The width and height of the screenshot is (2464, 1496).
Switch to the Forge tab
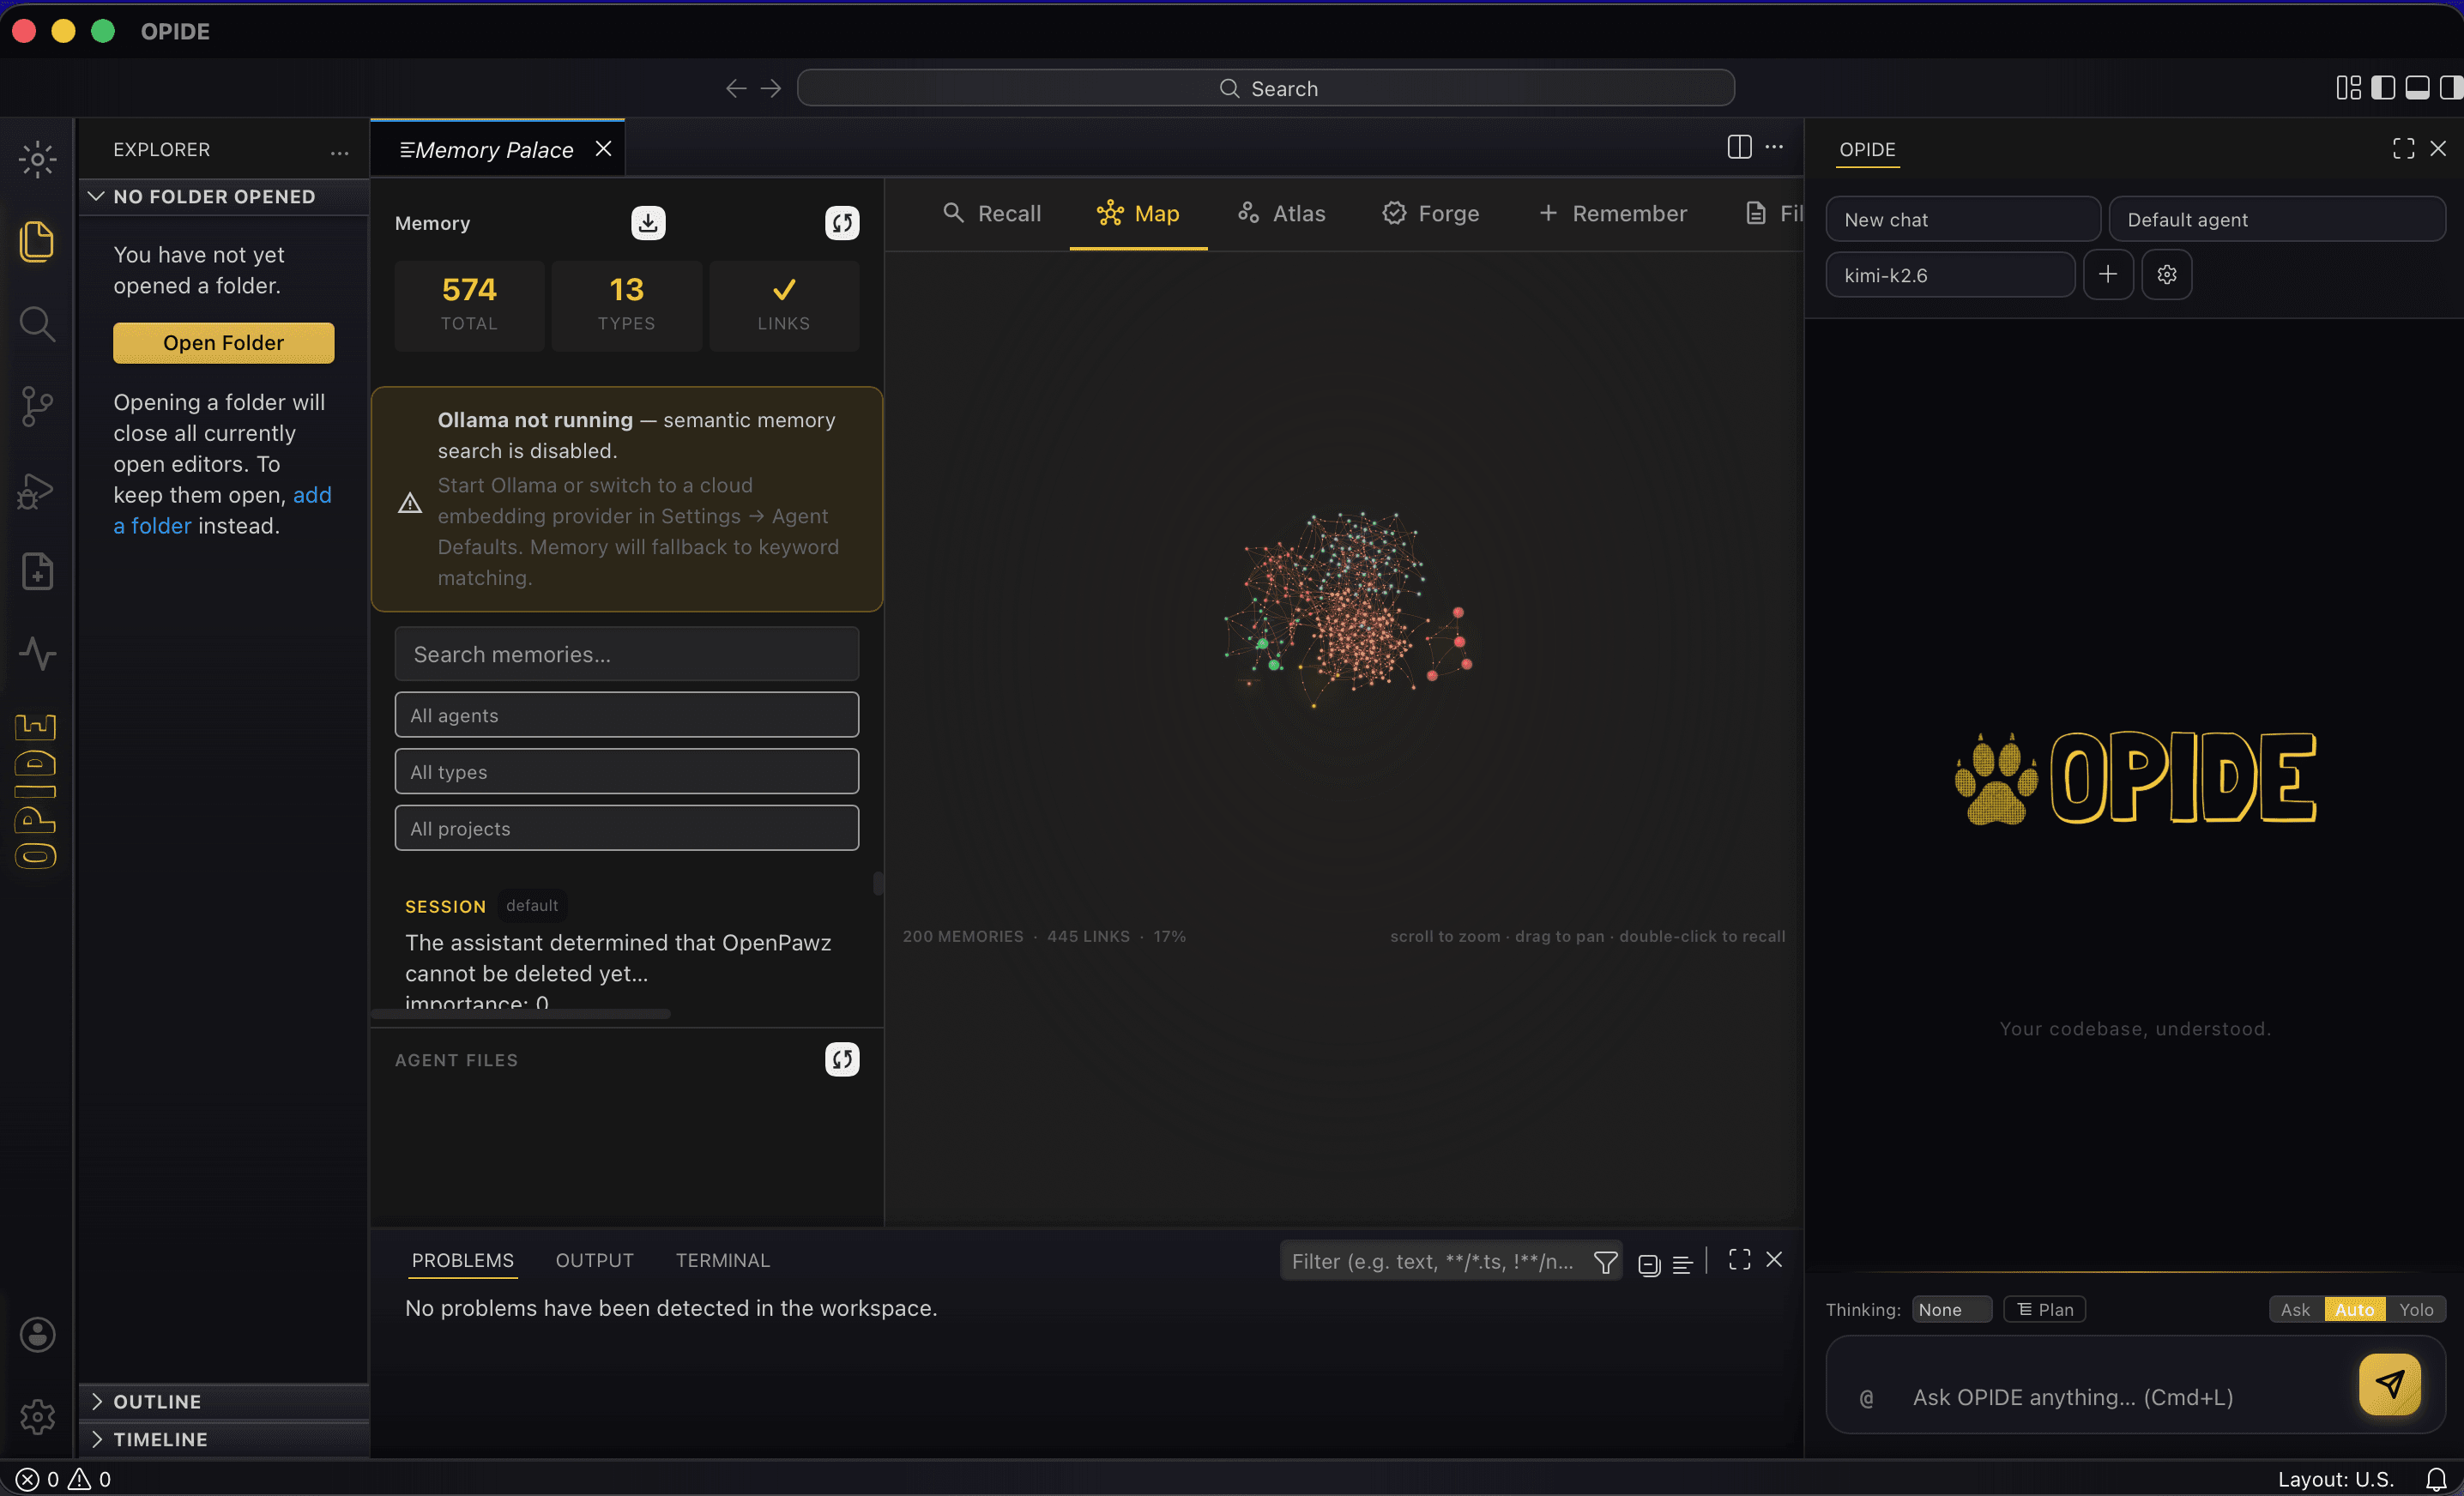point(1431,213)
